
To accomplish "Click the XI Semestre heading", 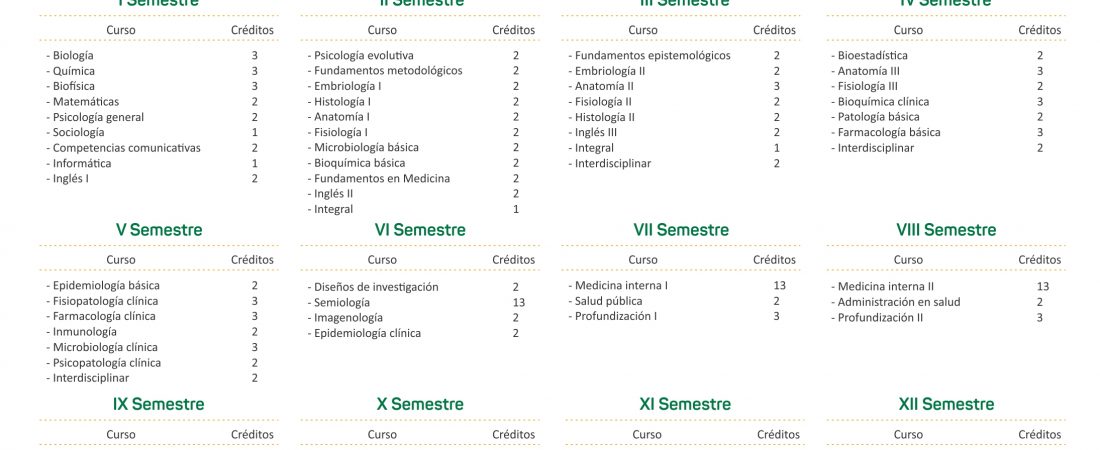I will click(685, 404).
